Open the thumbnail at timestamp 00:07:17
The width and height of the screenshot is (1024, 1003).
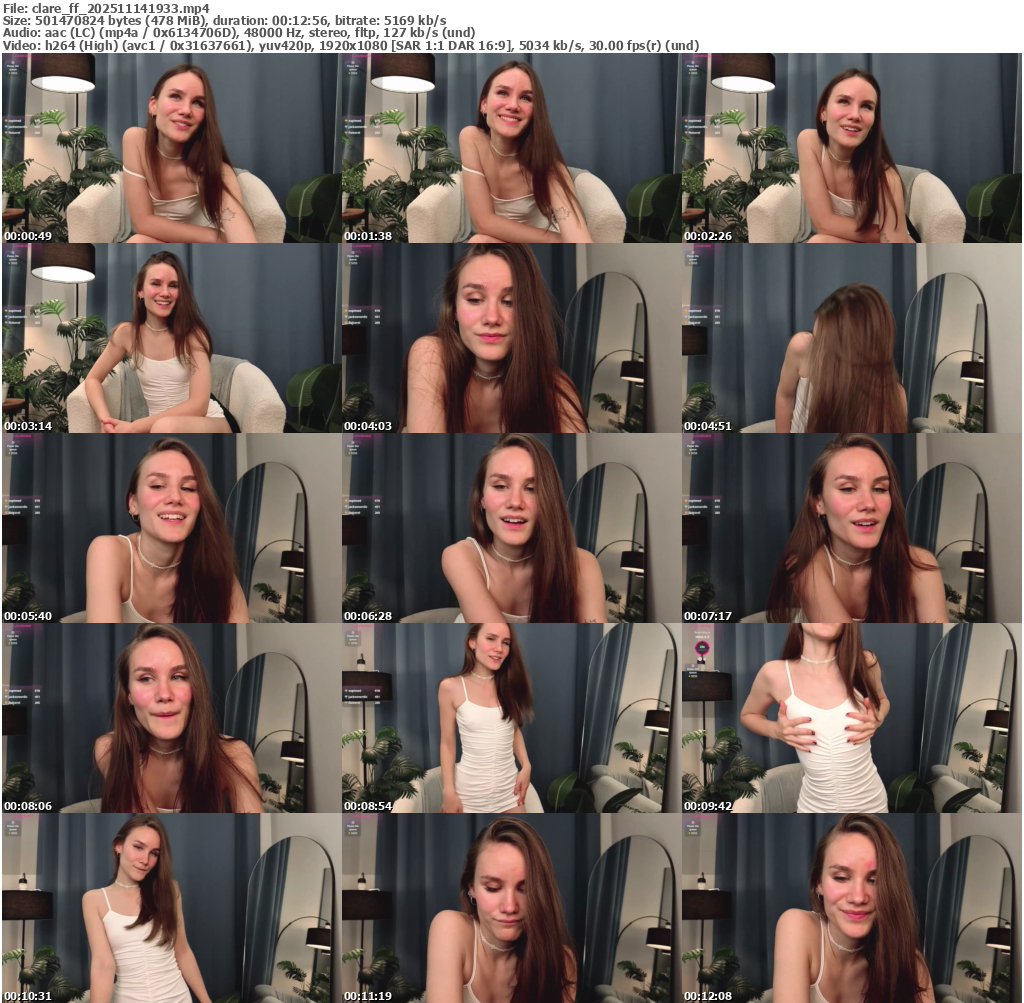pos(852,528)
